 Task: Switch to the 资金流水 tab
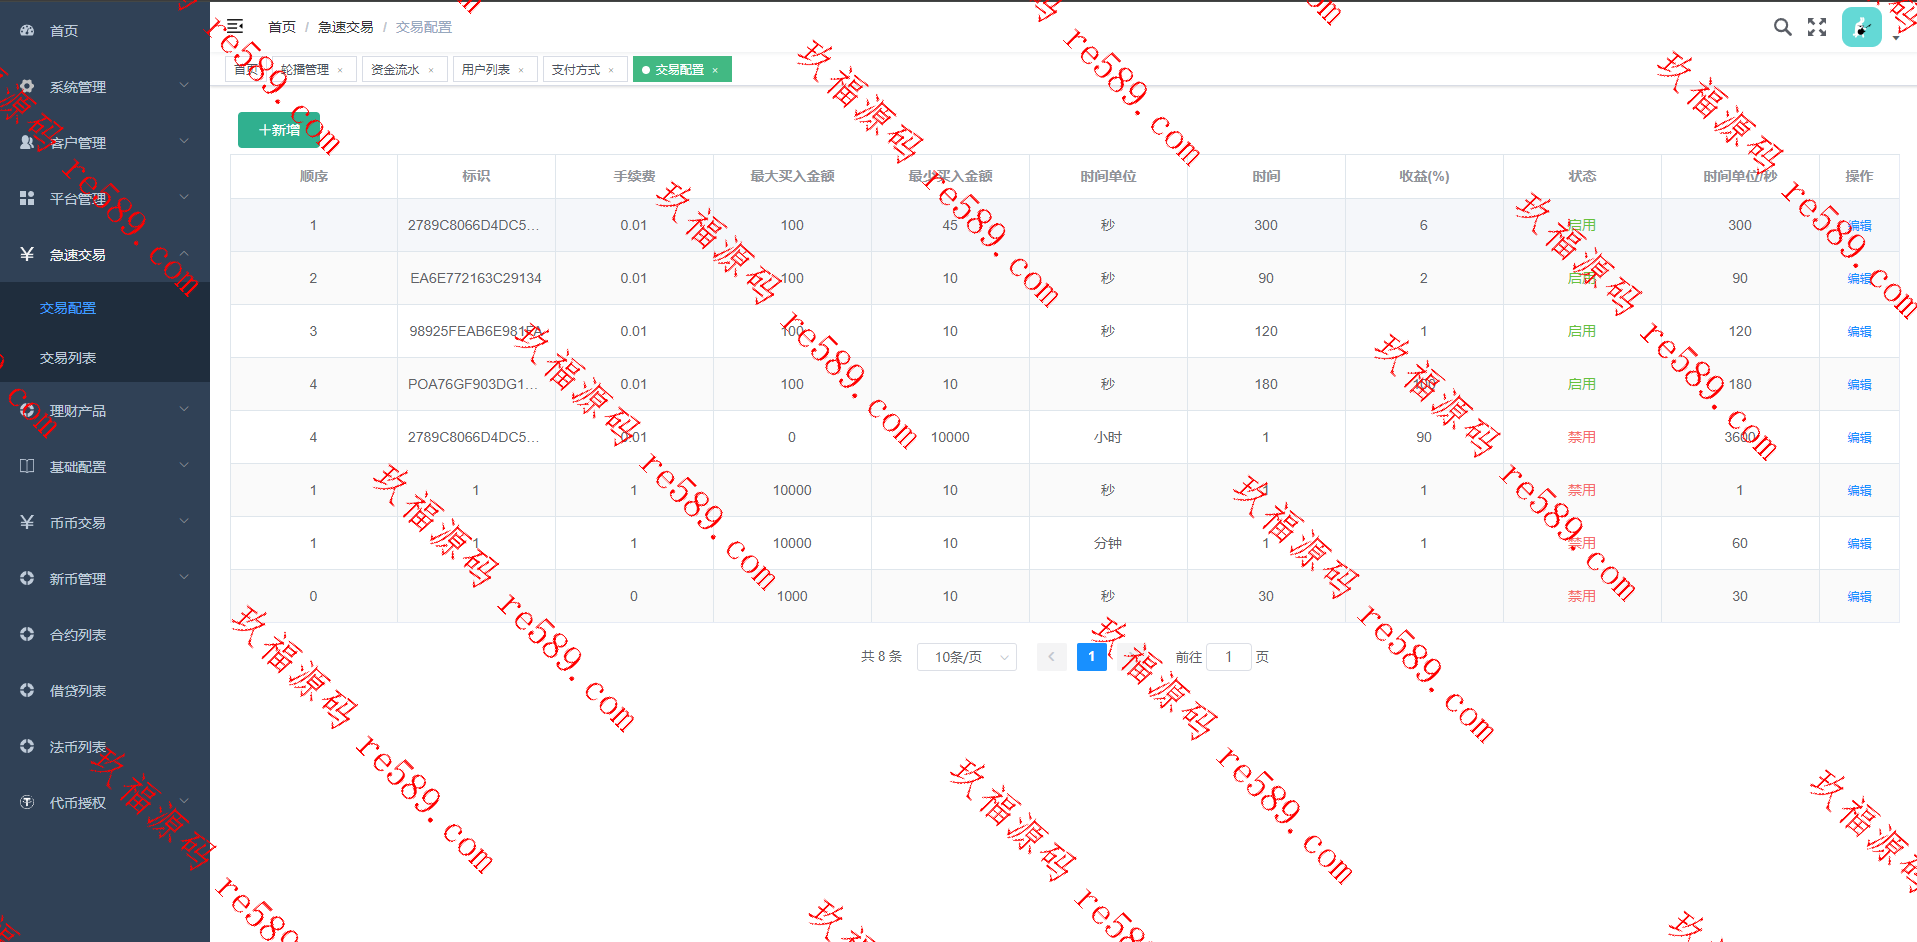click(x=395, y=70)
